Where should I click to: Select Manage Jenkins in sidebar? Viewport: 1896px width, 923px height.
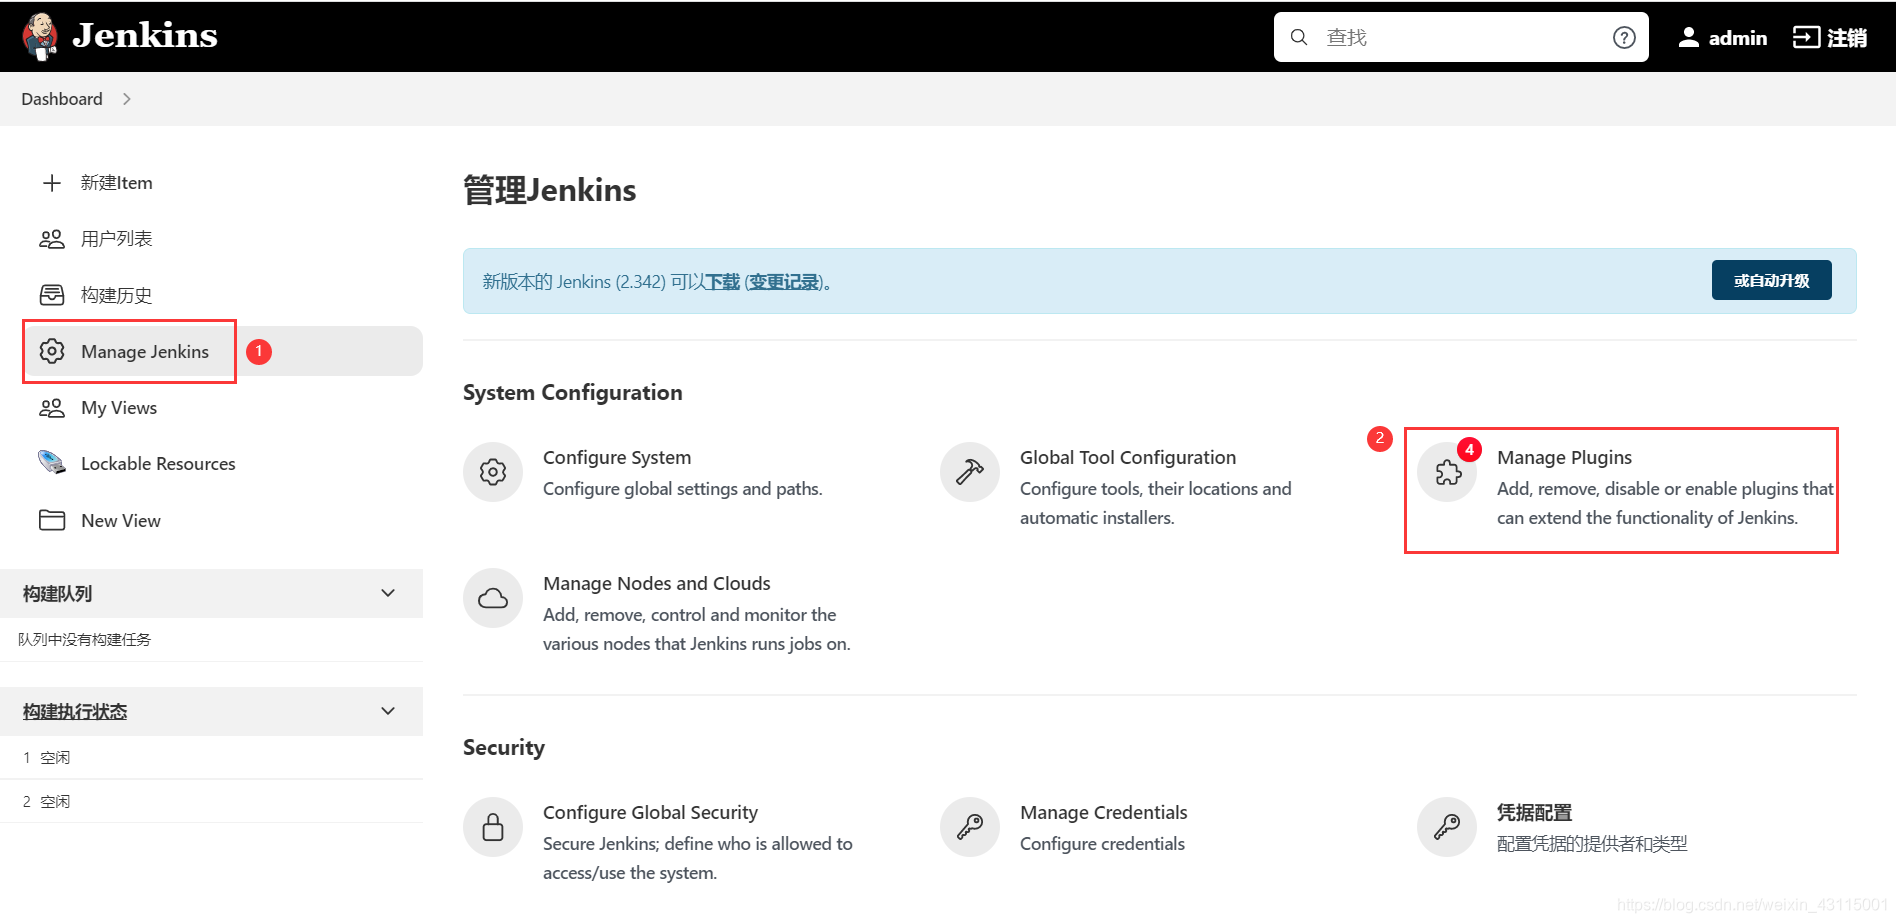145,351
